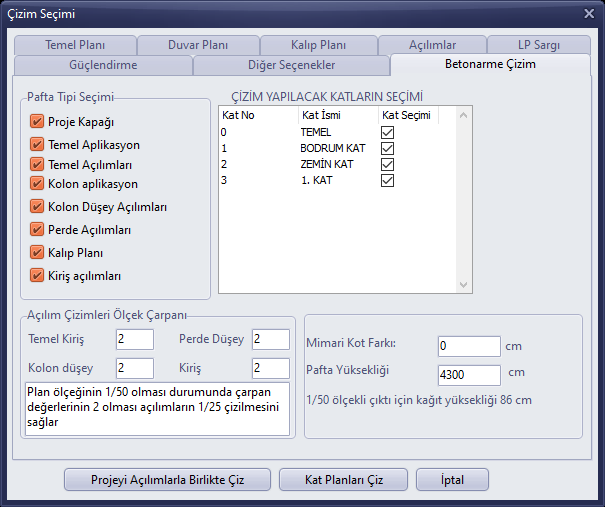
Task: Select the 1. KAT name cell
Action: pos(316,181)
